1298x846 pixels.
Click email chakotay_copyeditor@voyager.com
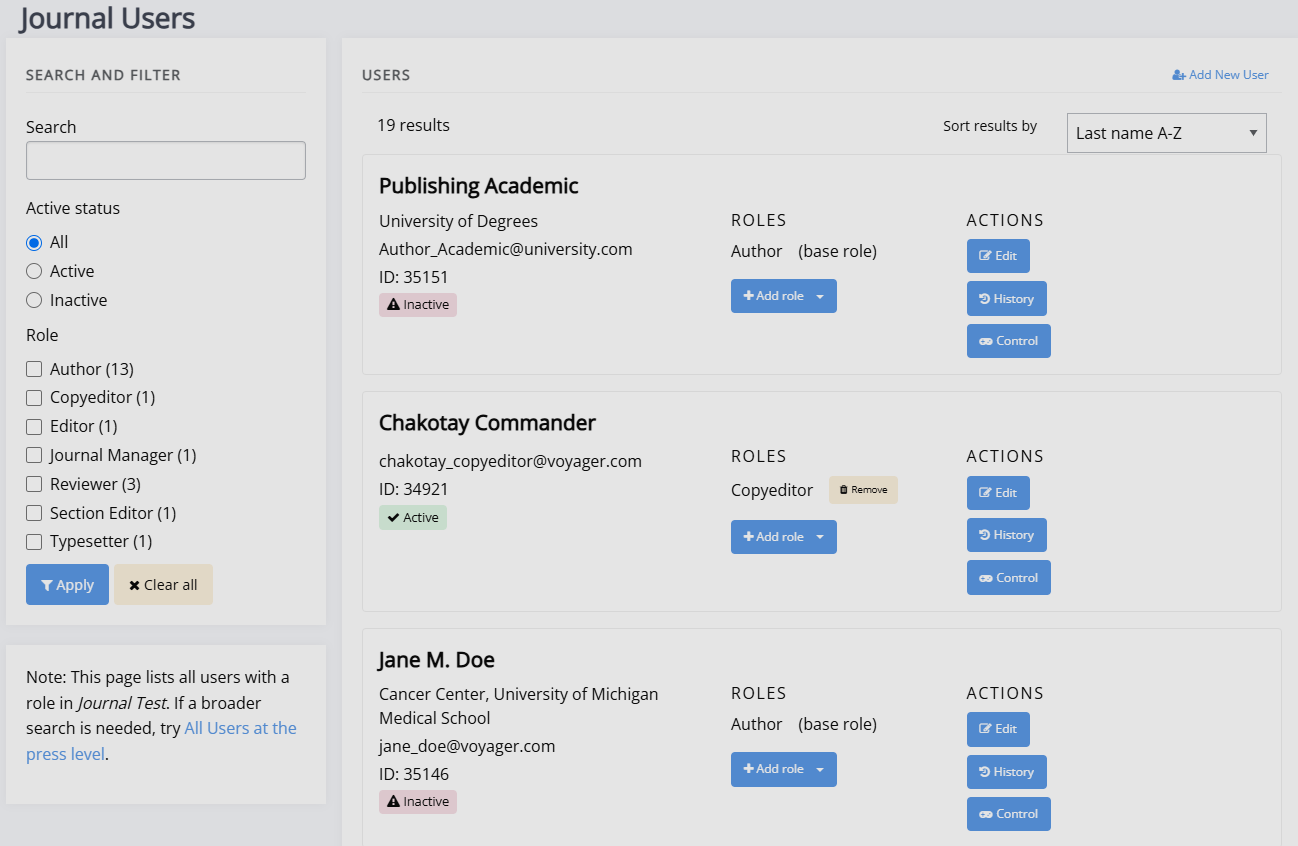[x=510, y=461]
